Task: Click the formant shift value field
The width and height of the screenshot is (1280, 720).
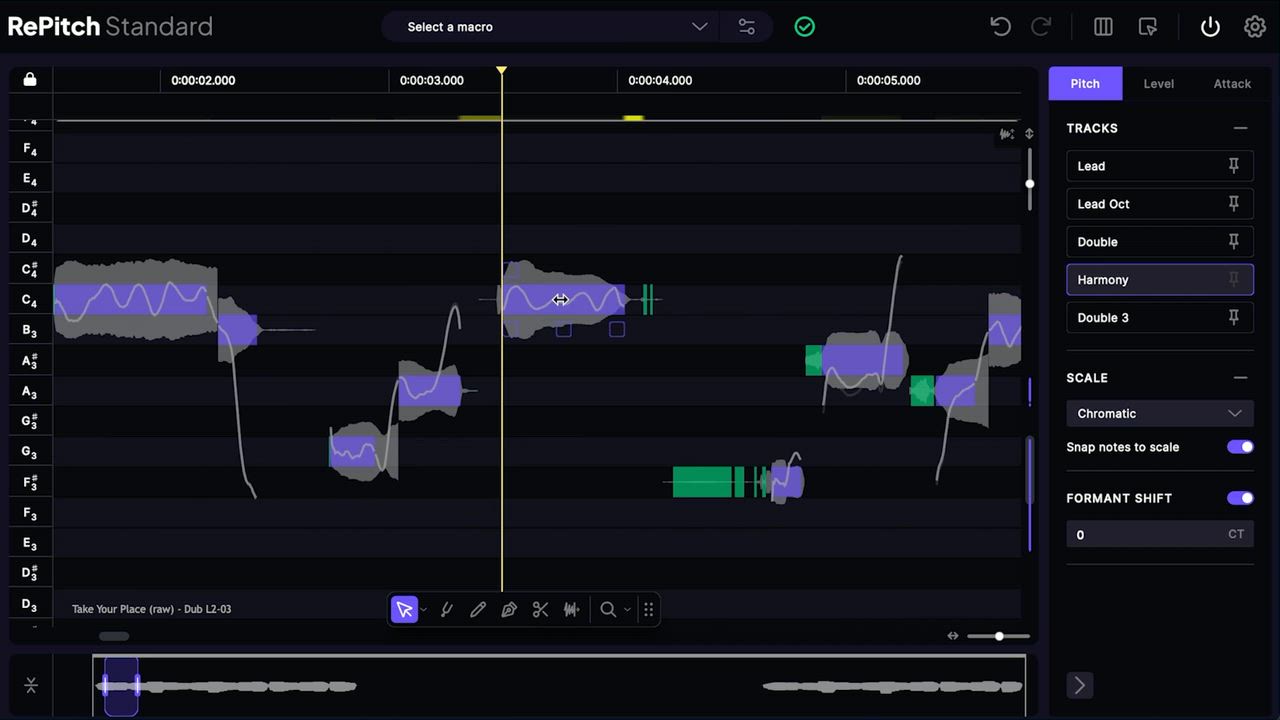Action: pyautogui.click(x=1160, y=535)
